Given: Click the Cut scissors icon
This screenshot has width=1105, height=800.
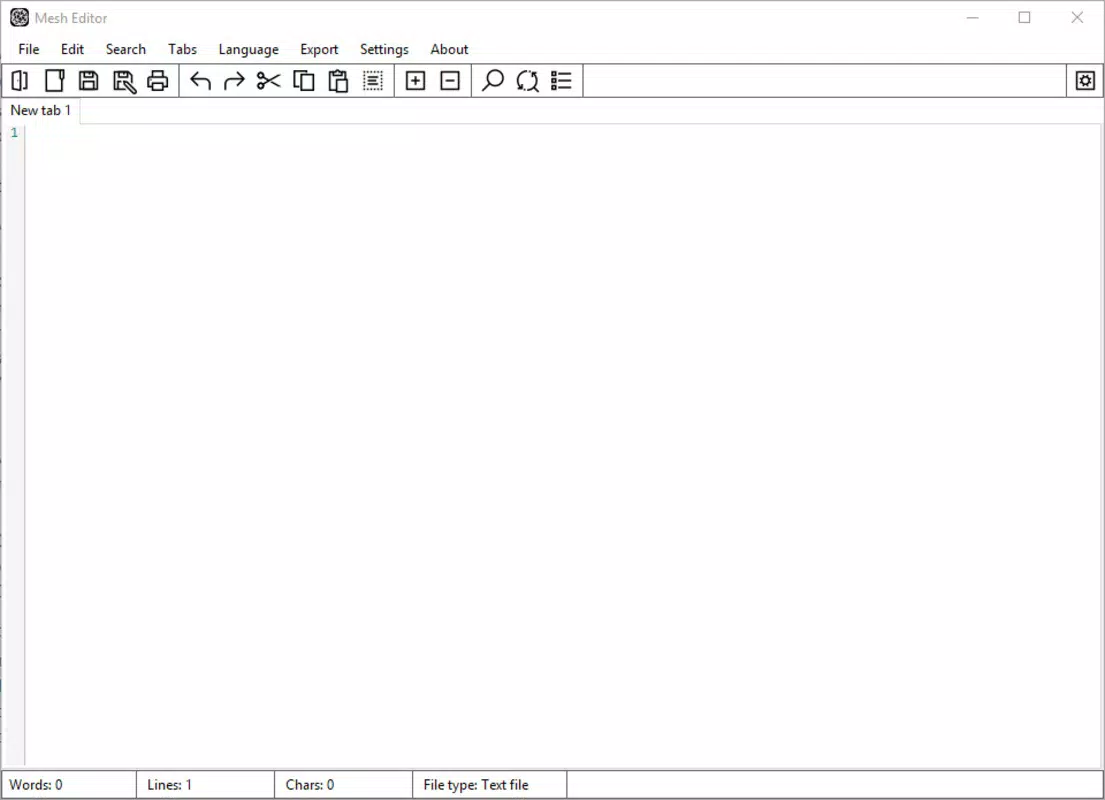Looking at the screenshot, I should [268, 80].
